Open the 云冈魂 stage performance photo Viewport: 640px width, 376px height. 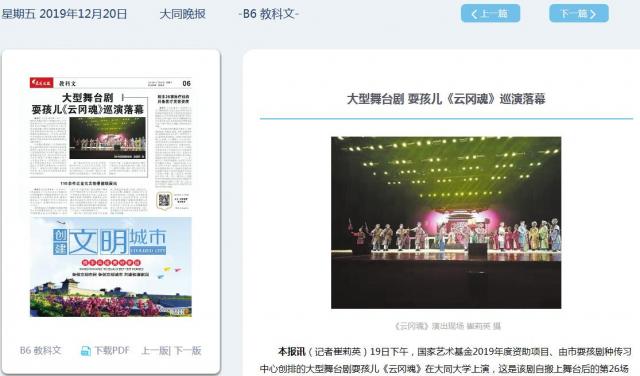coord(446,222)
